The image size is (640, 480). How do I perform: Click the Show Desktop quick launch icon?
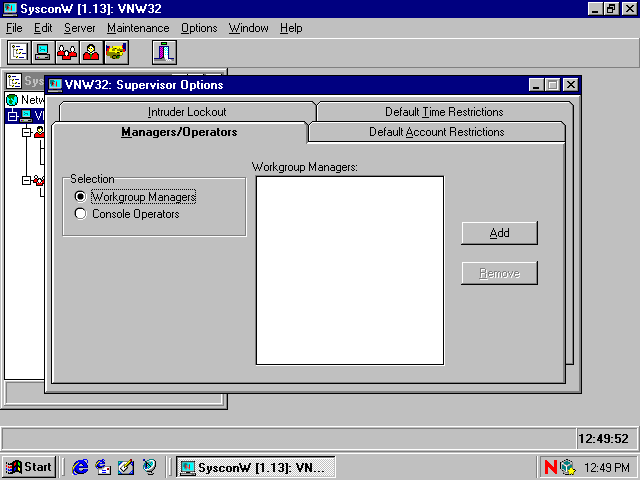tap(126, 467)
